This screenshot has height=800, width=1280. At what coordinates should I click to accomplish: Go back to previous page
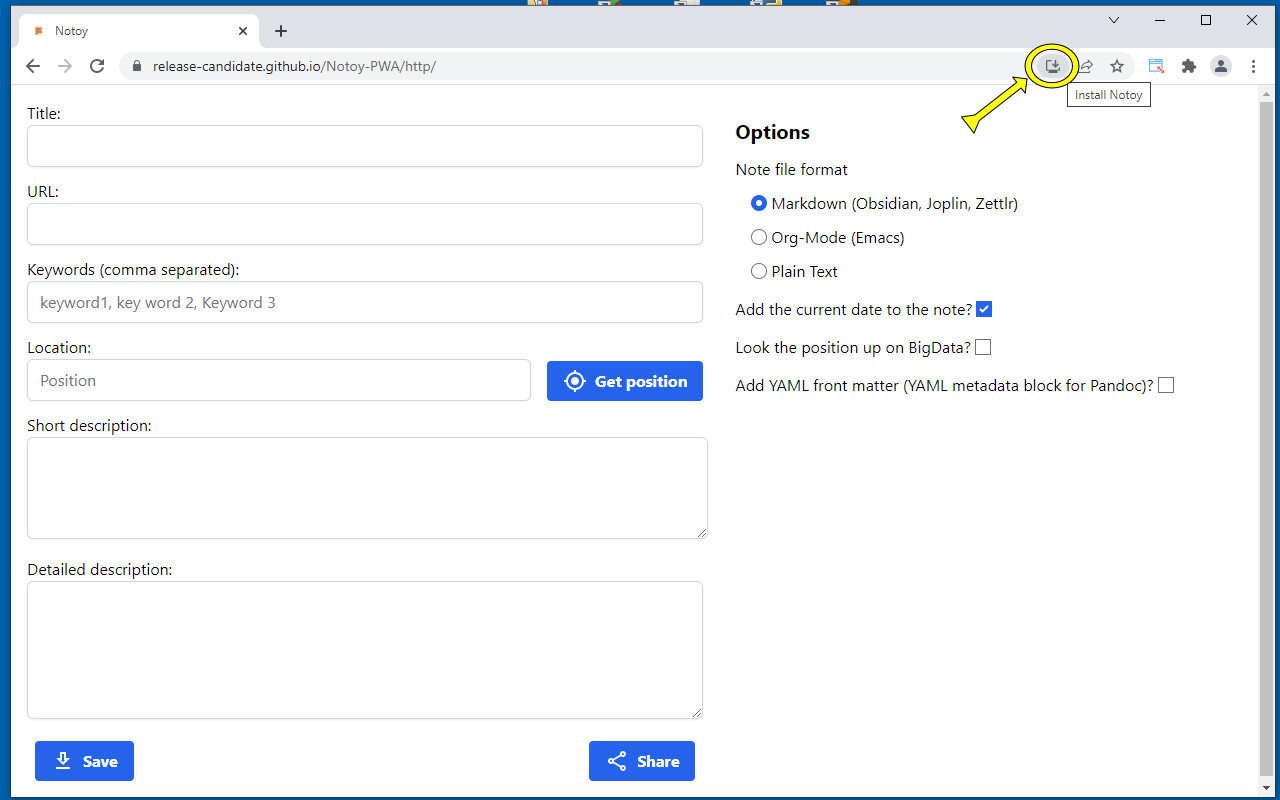[x=33, y=66]
